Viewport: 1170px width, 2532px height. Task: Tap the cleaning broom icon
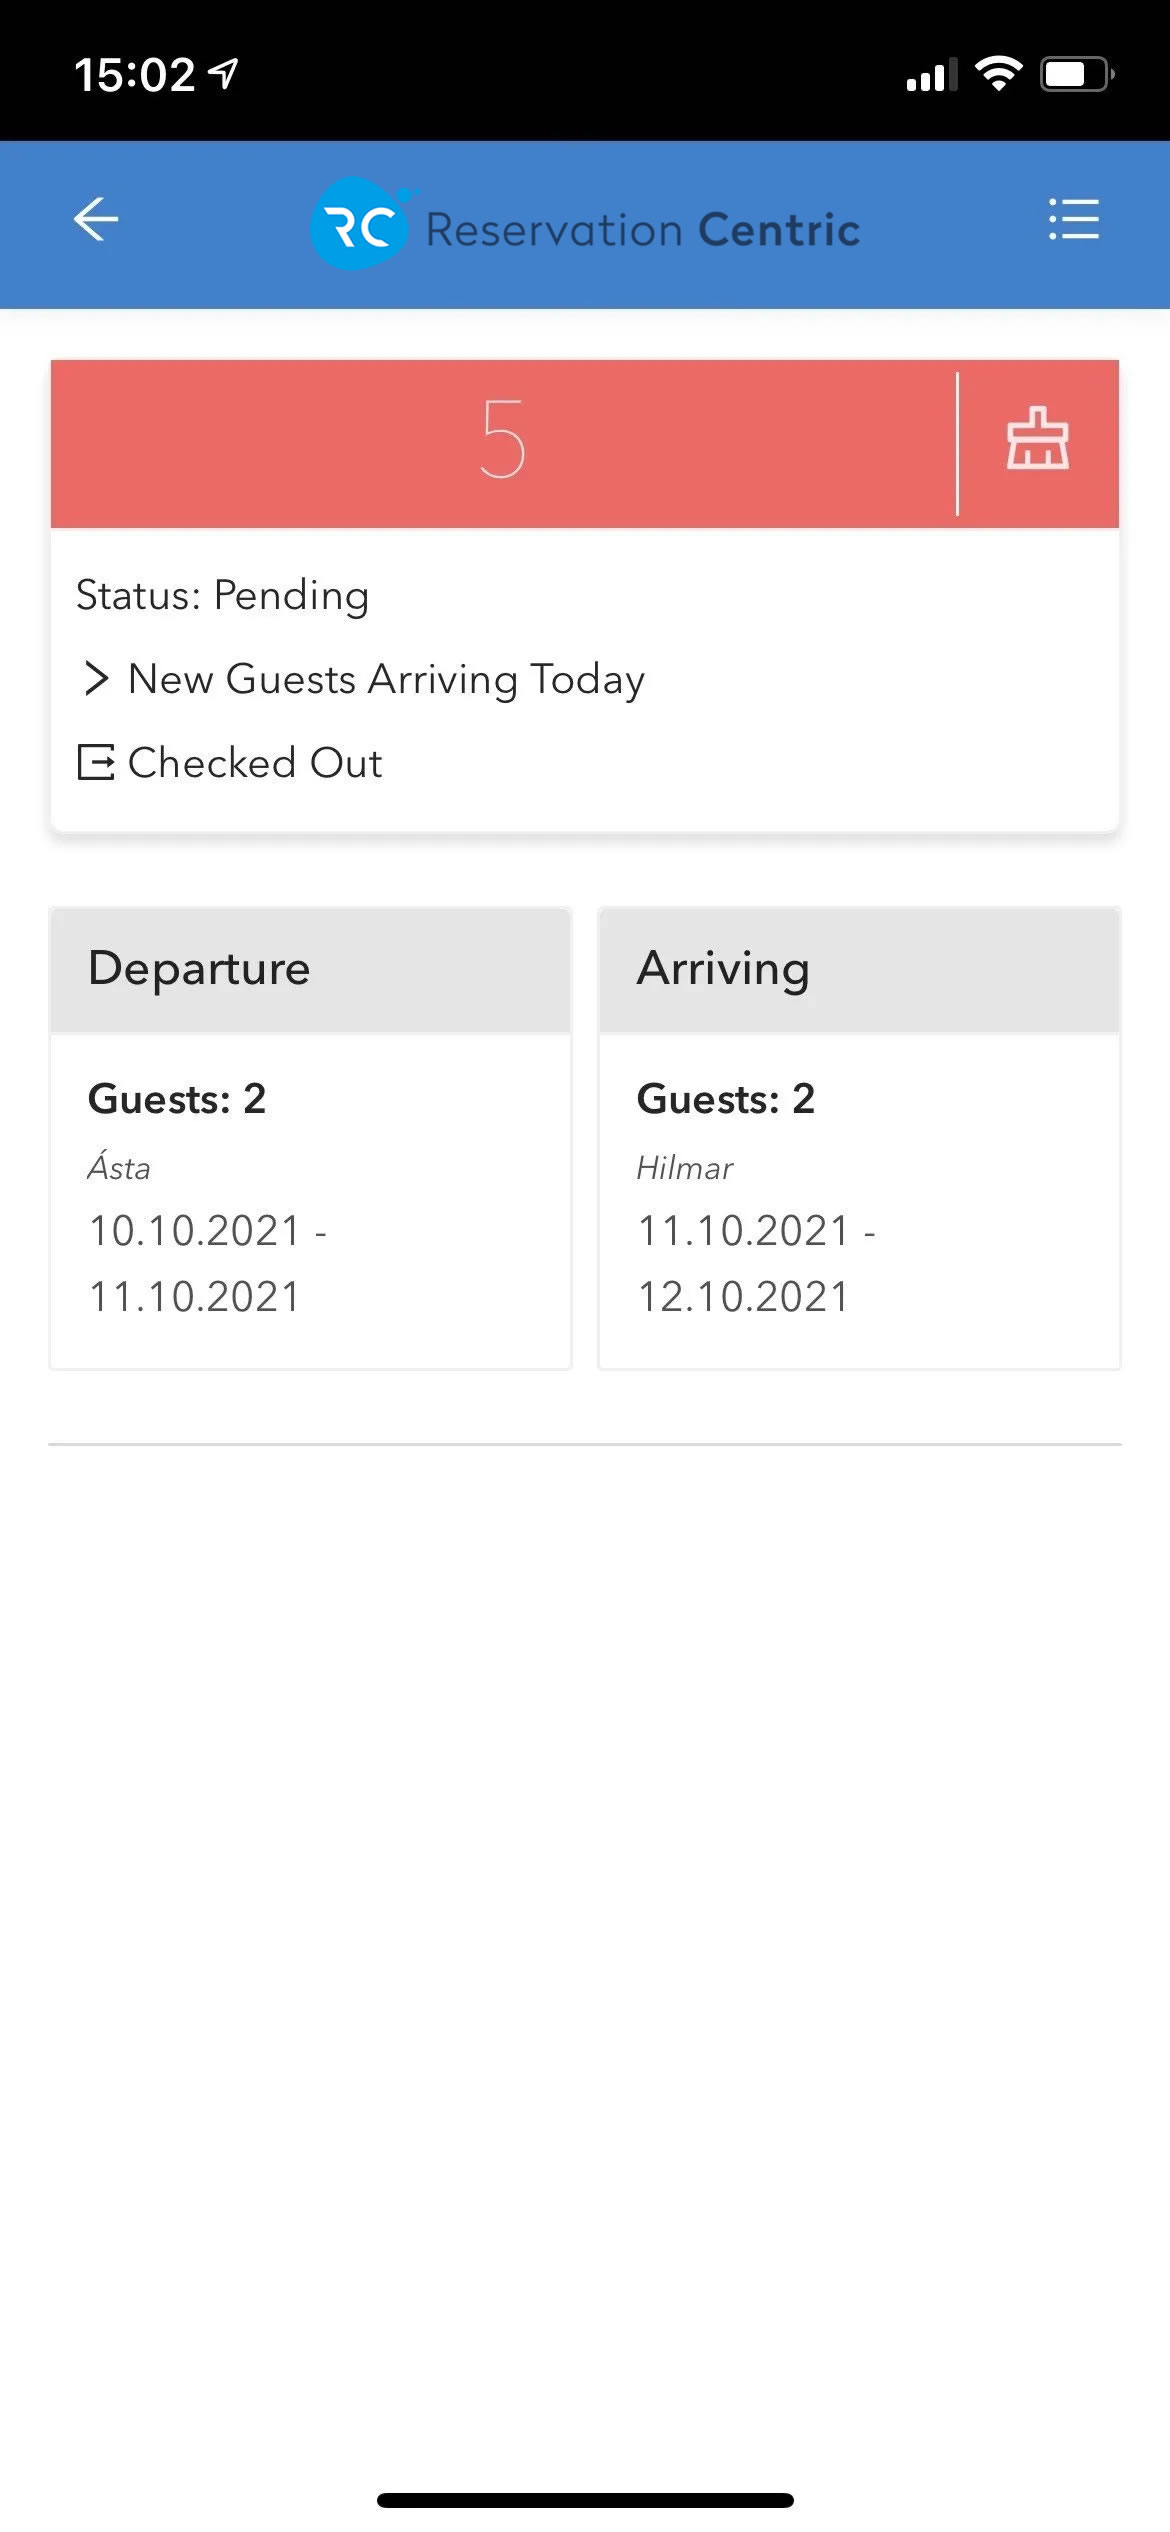[x=1038, y=438]
